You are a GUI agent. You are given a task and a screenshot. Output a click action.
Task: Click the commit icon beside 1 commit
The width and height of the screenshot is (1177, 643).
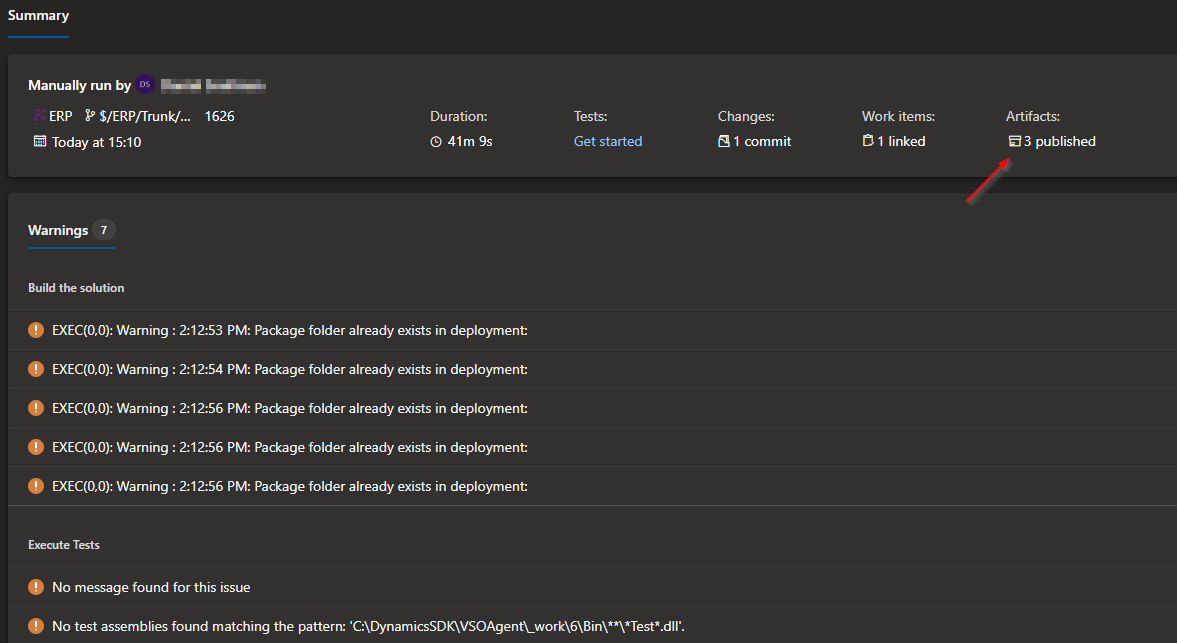(x=724, y=141)
